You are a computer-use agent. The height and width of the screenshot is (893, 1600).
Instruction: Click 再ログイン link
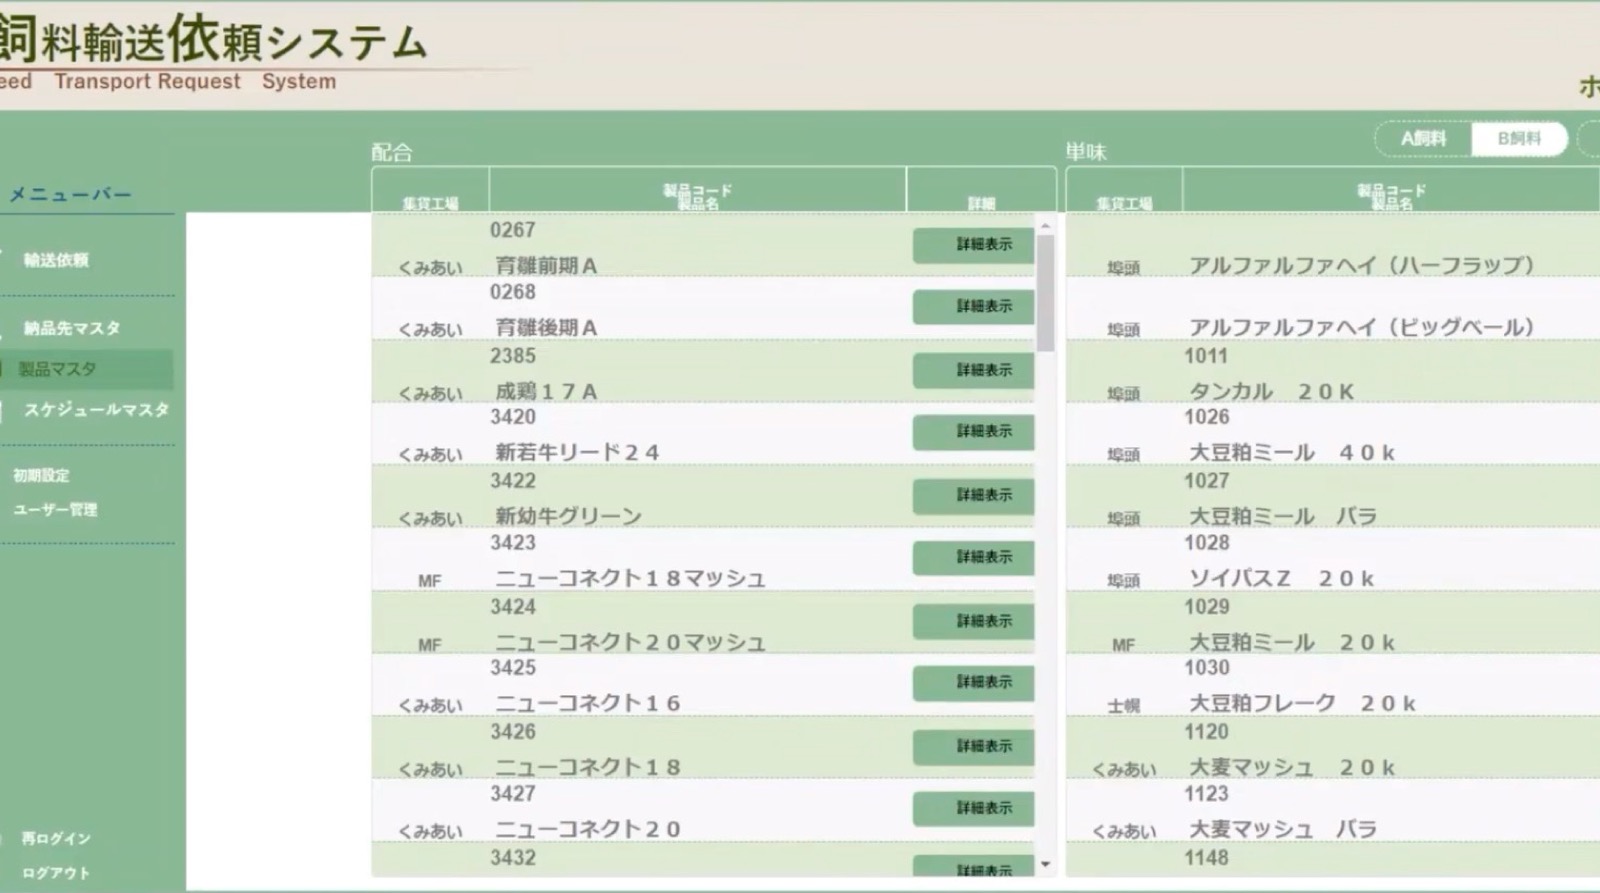click(x=56, y=838)
